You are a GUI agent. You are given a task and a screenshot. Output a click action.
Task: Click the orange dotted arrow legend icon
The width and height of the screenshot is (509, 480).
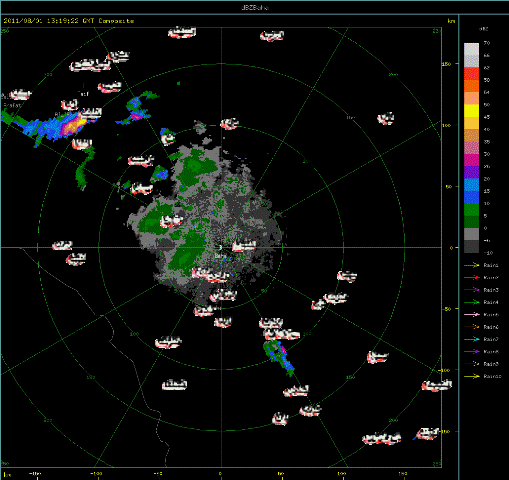[x=471, y=327]
